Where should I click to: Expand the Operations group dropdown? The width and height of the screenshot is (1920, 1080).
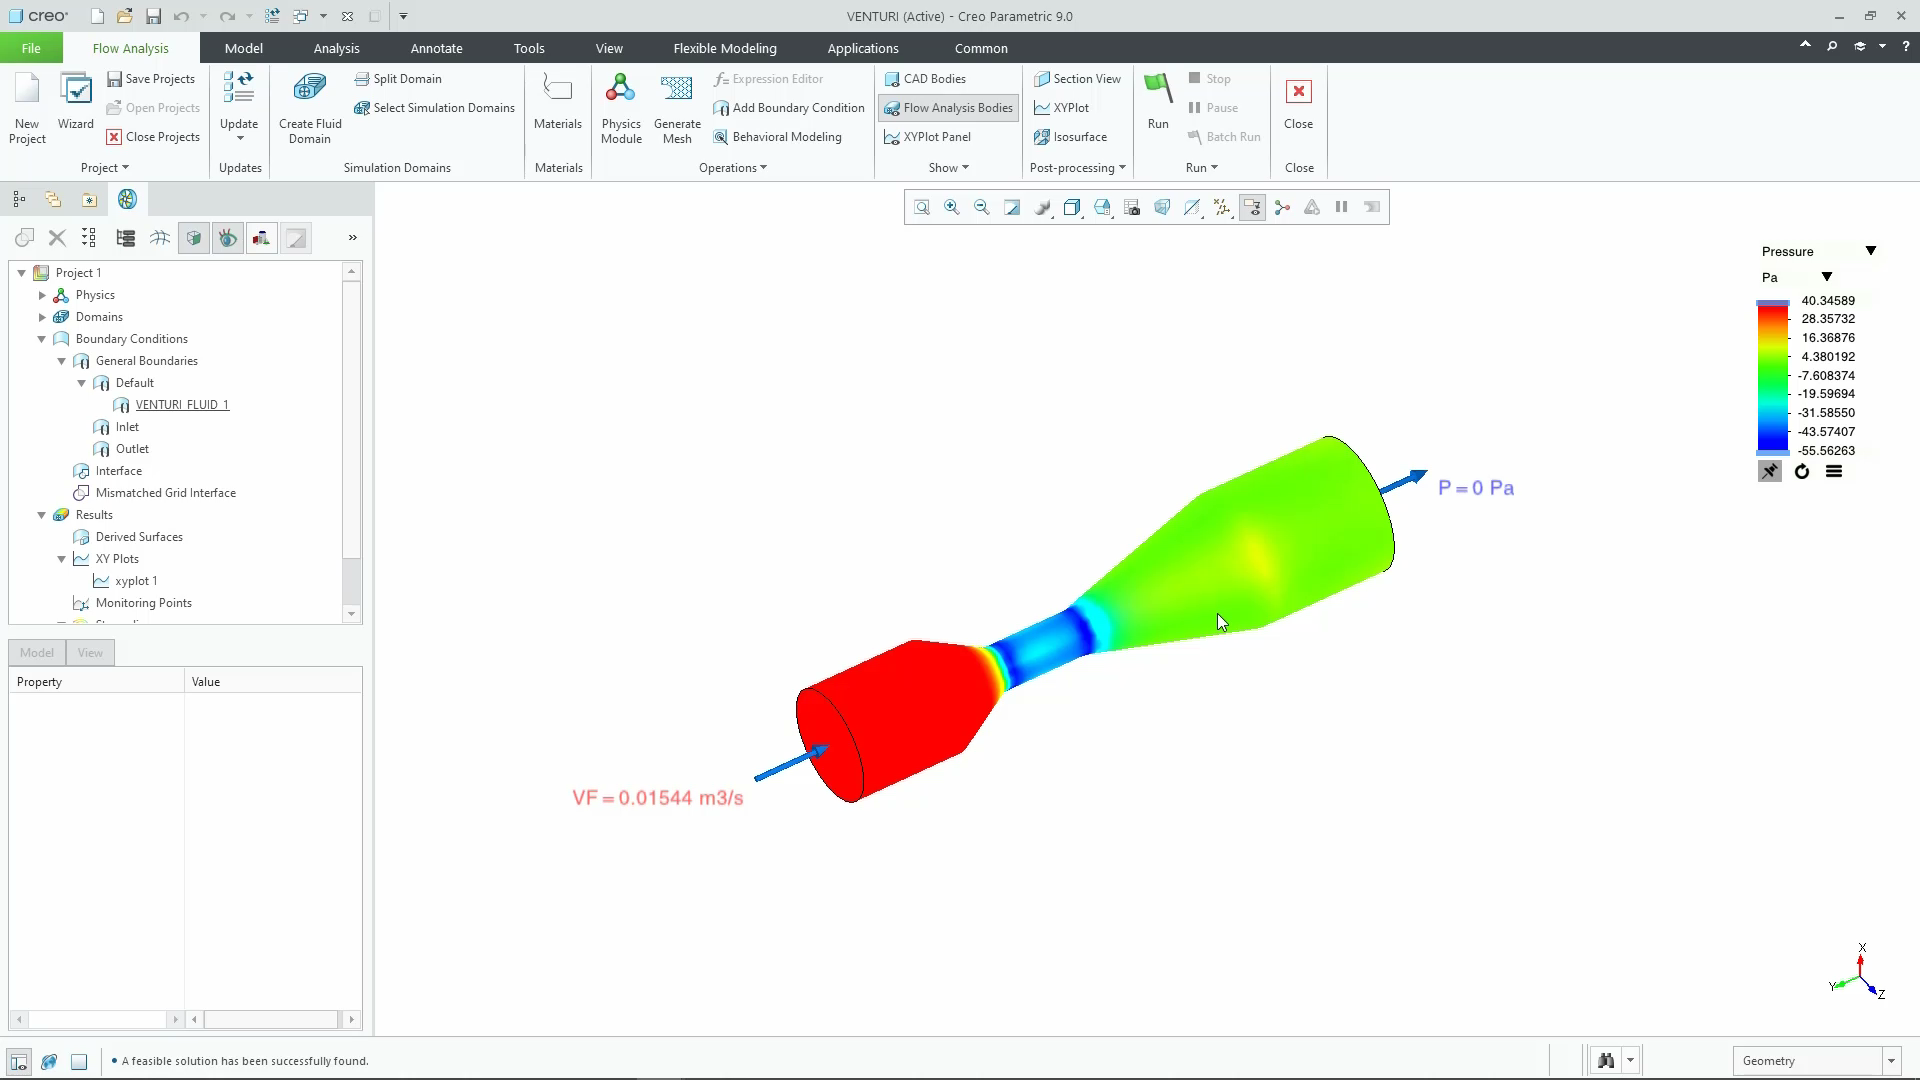[733, 168]
